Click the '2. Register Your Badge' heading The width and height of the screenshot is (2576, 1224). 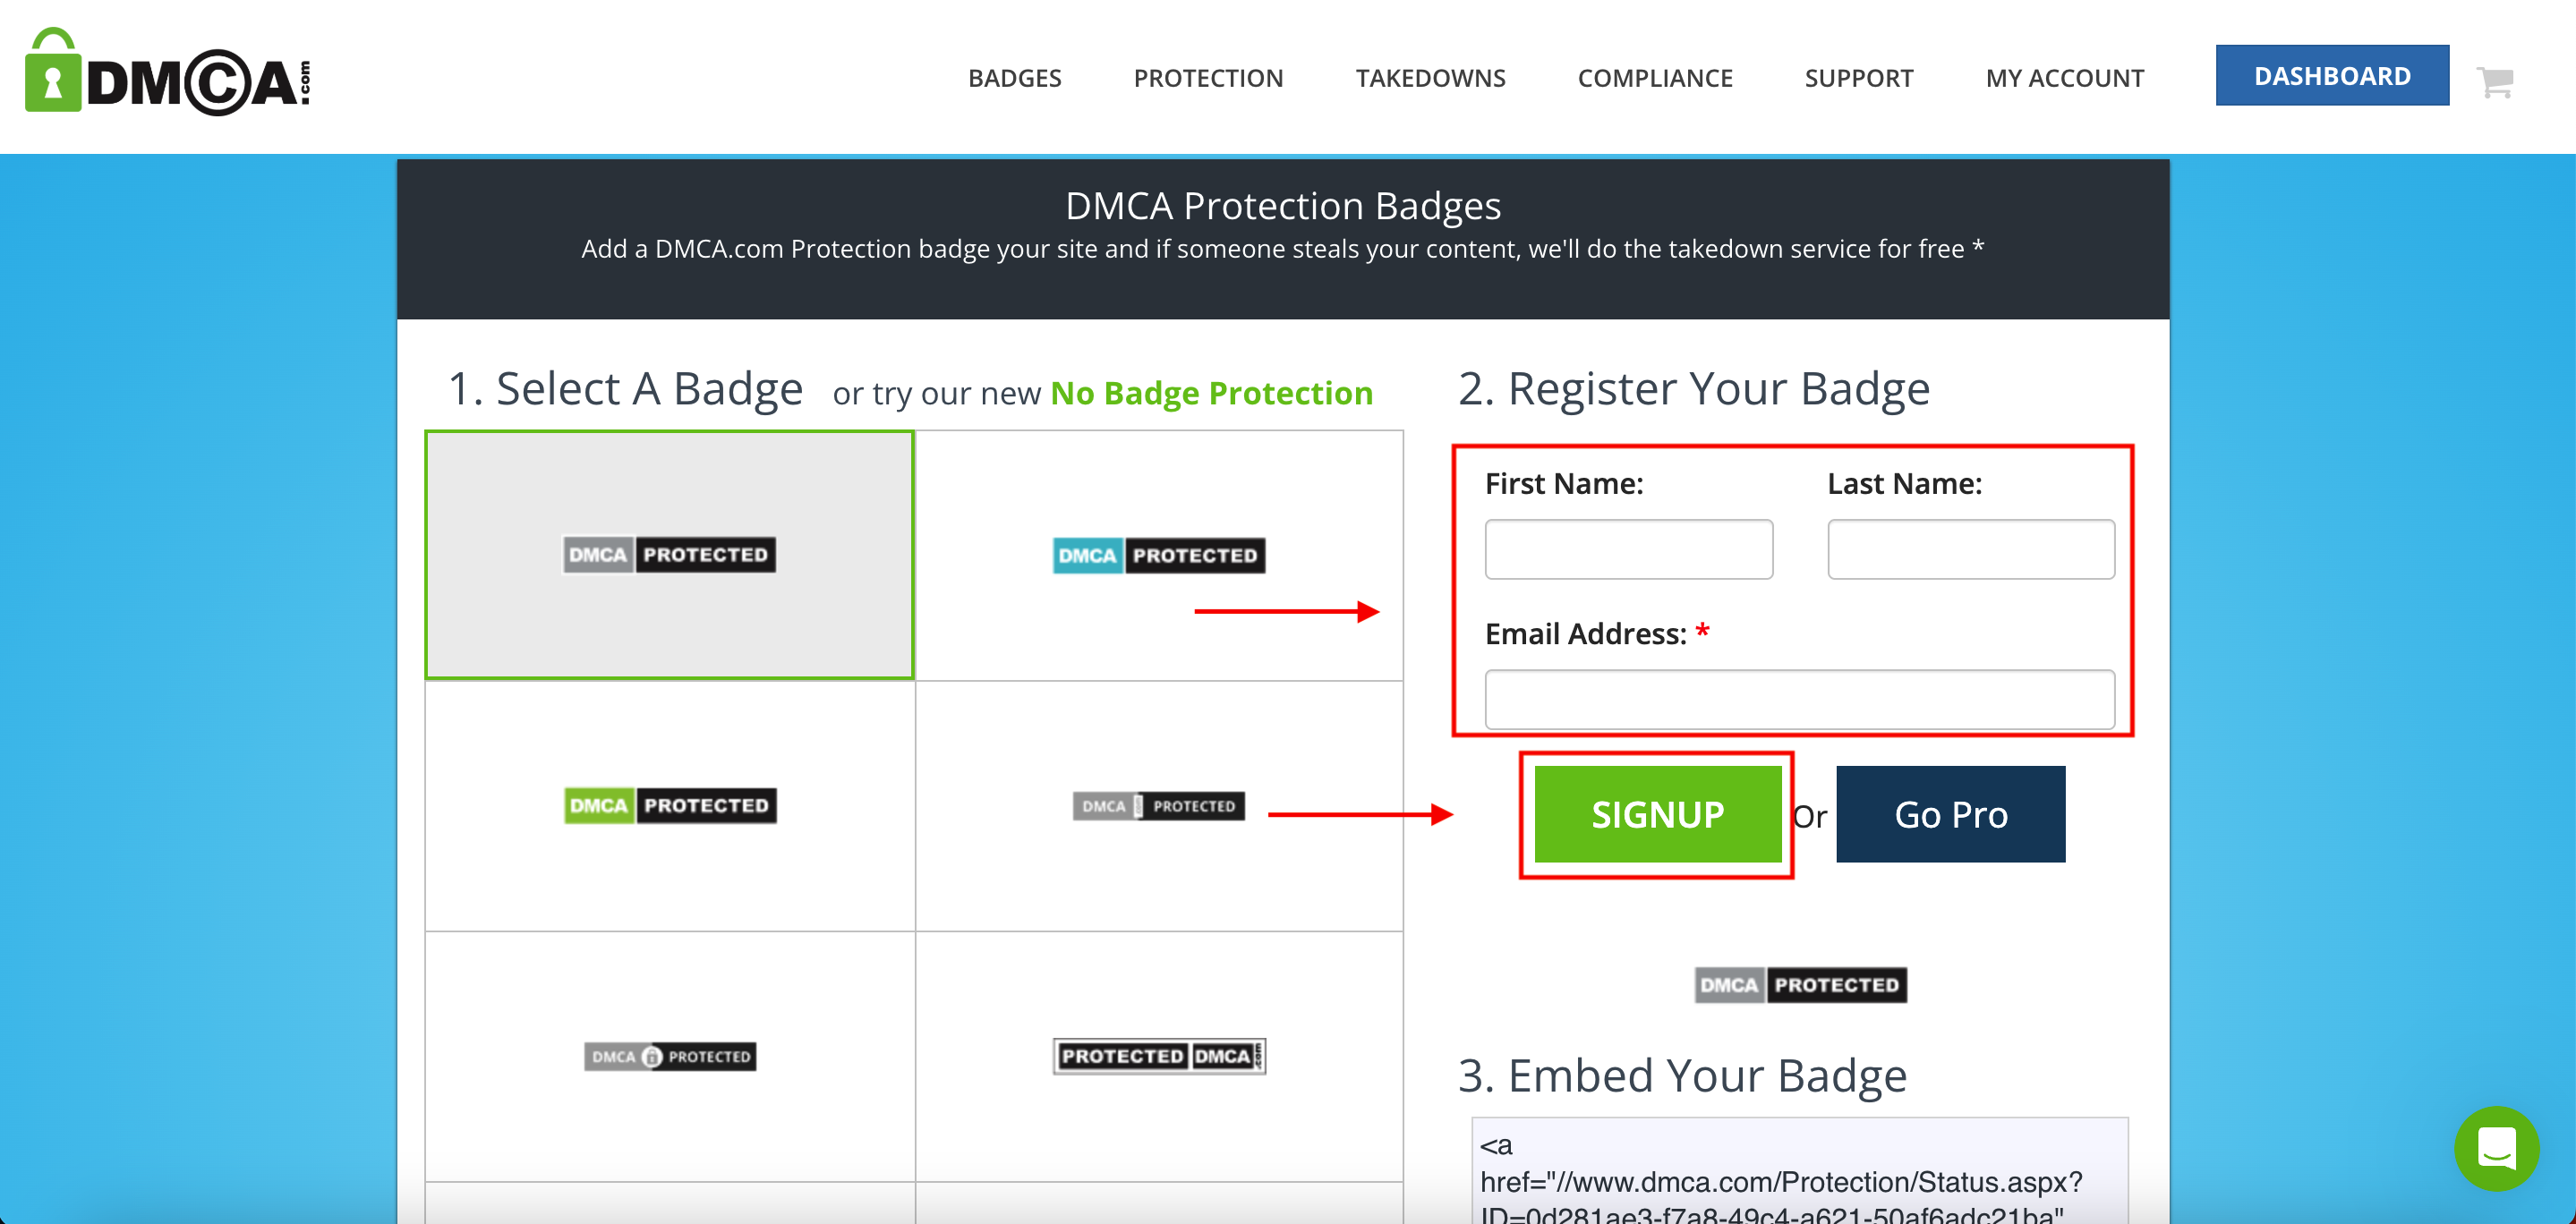[1693, 388]
